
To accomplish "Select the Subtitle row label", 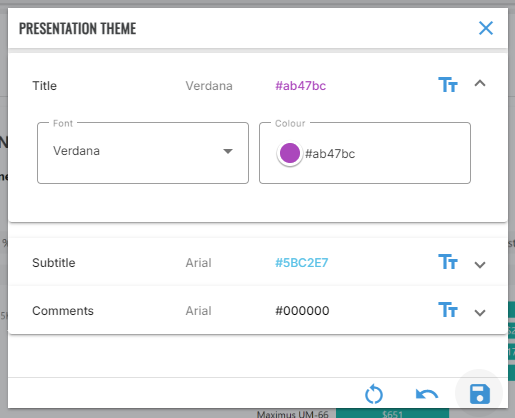I will point(54,263).
